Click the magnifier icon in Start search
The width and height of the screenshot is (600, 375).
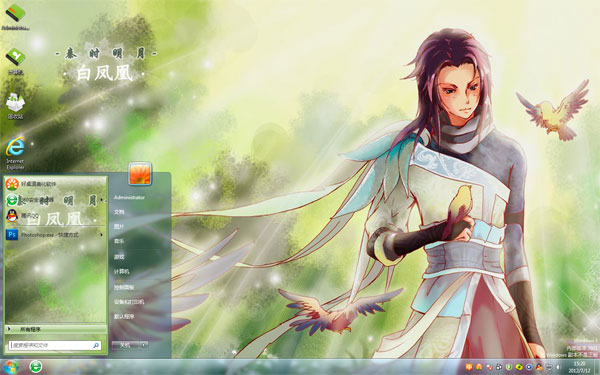(x=96, y=345)
